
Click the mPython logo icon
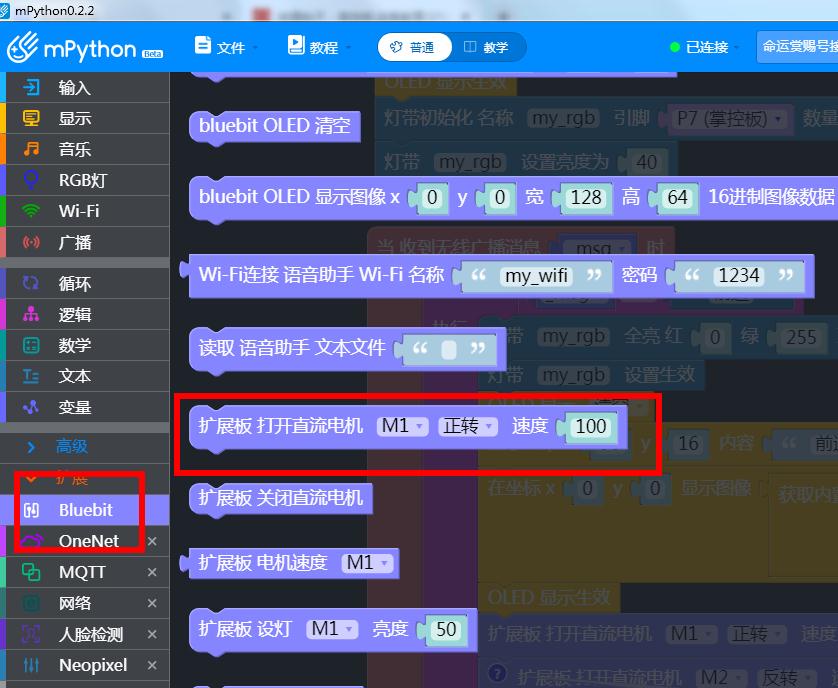click(x=22, y=47)
